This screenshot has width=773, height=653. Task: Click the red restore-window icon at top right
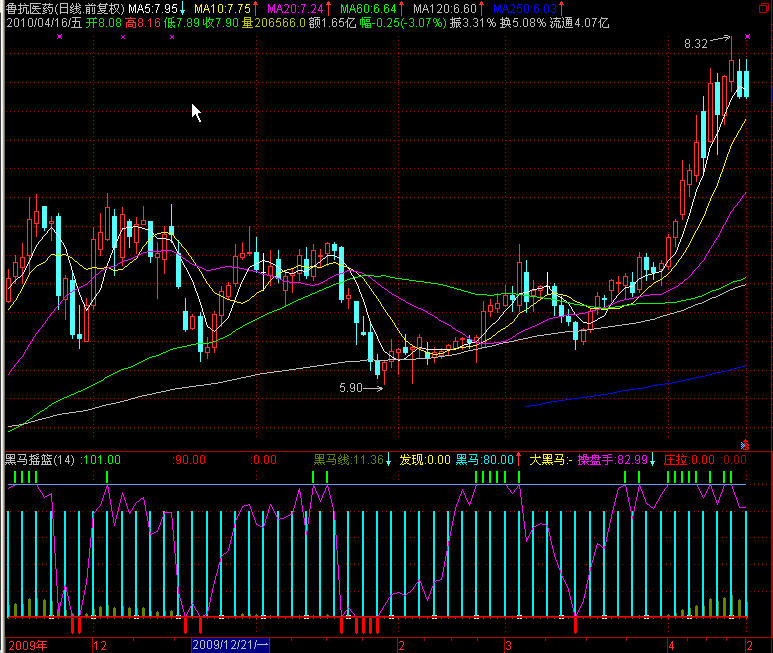(x=763, y=8)
